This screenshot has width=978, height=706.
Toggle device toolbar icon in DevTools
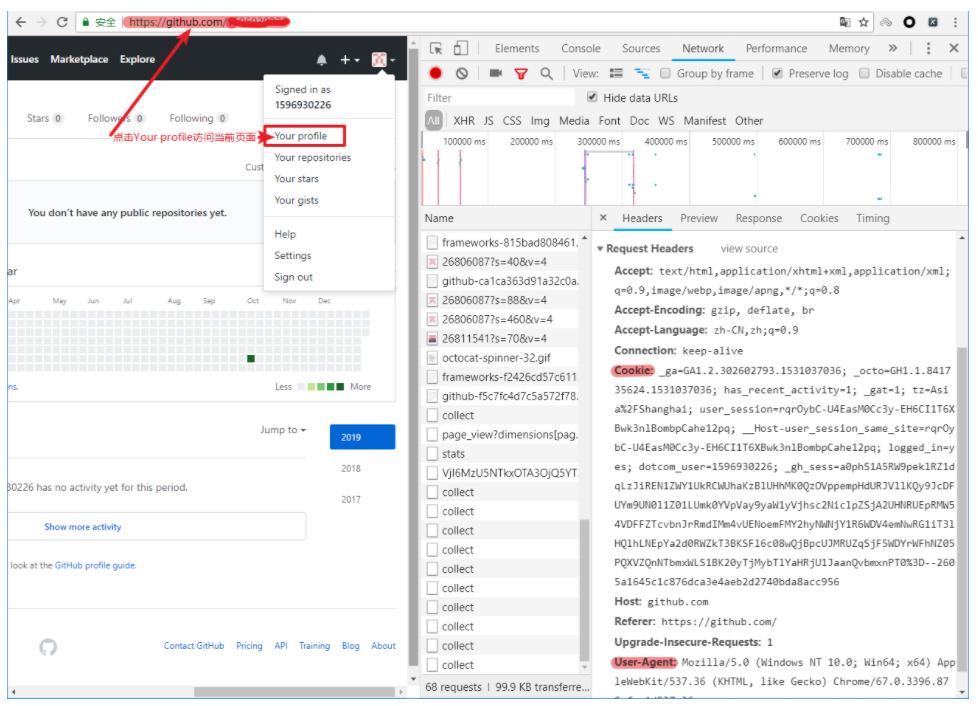tap(460, 49)
